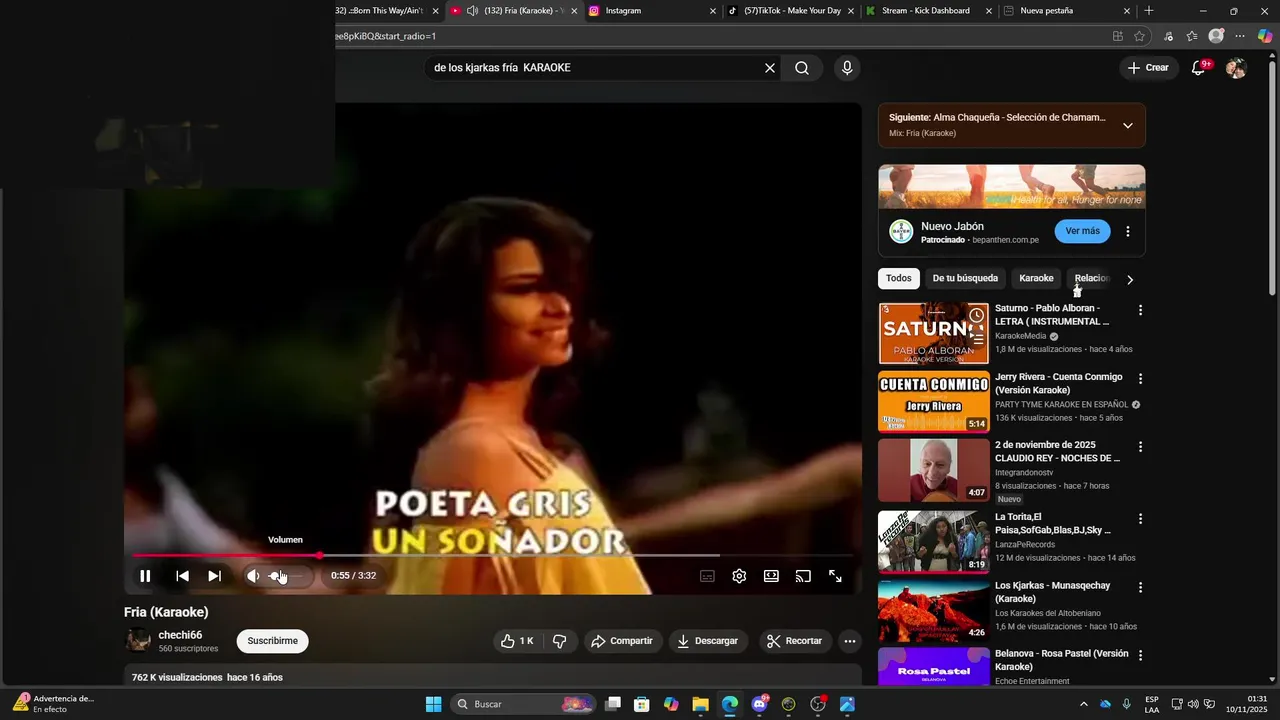Open options for the Nuevo Jabón ad
The image size is (1280, 720).
[1128, 231]
